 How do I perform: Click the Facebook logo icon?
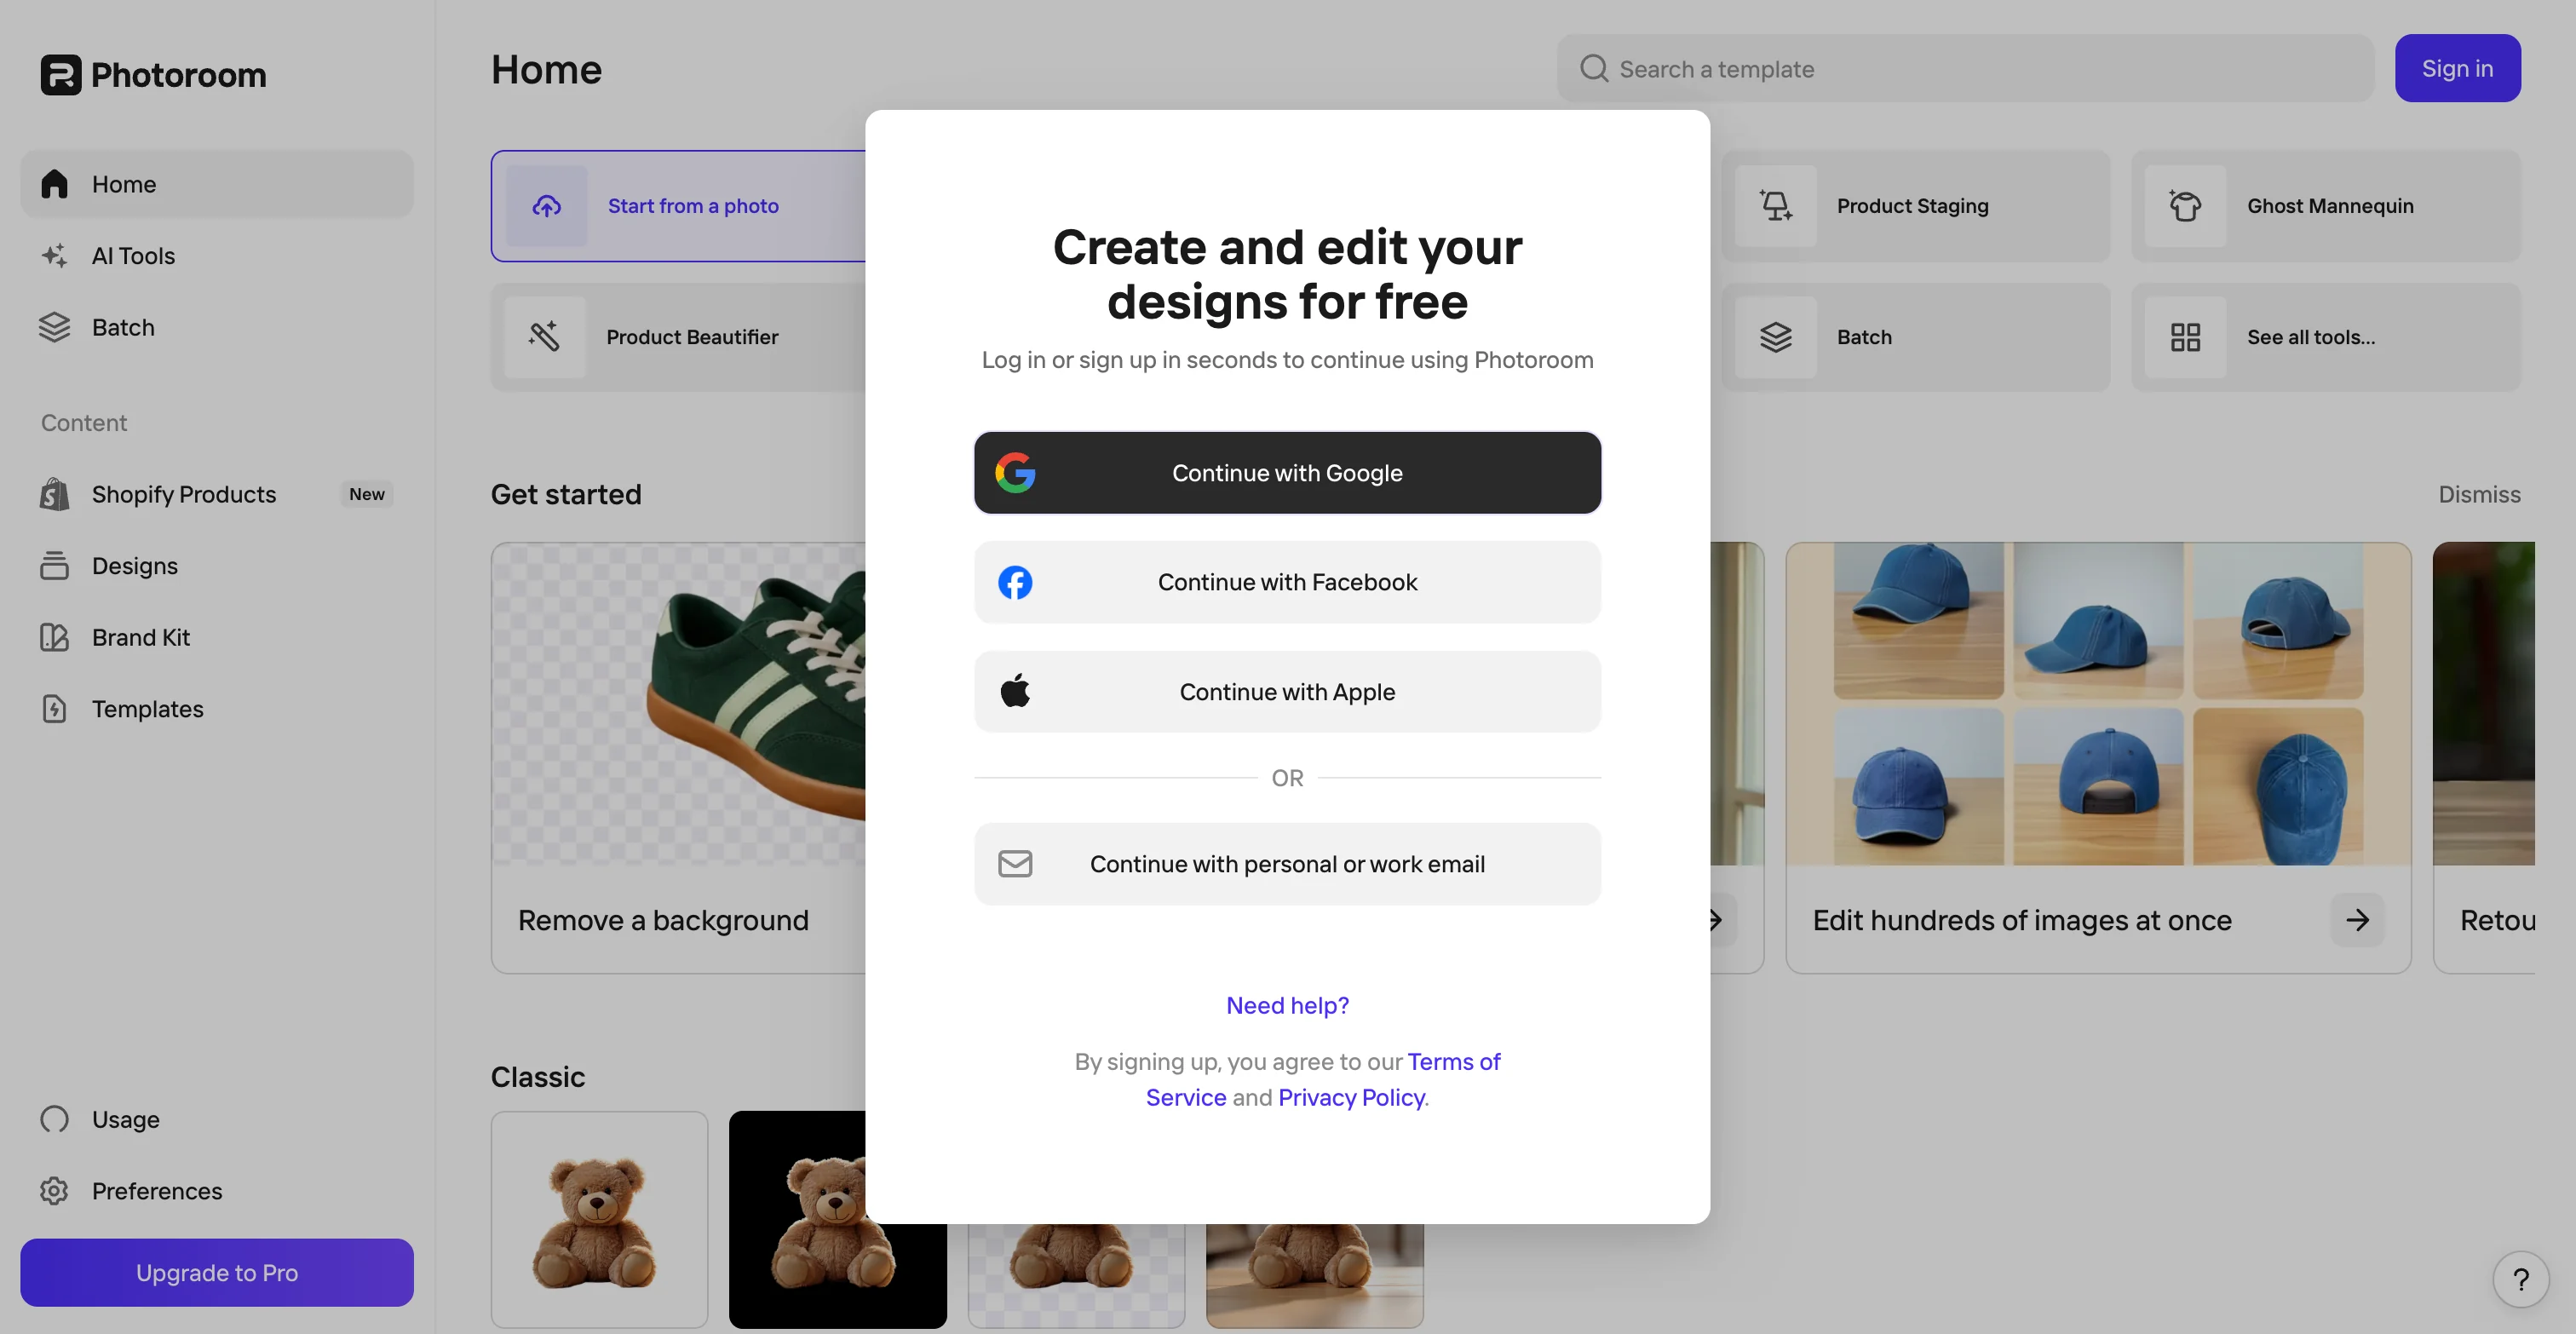point(1015,582)
